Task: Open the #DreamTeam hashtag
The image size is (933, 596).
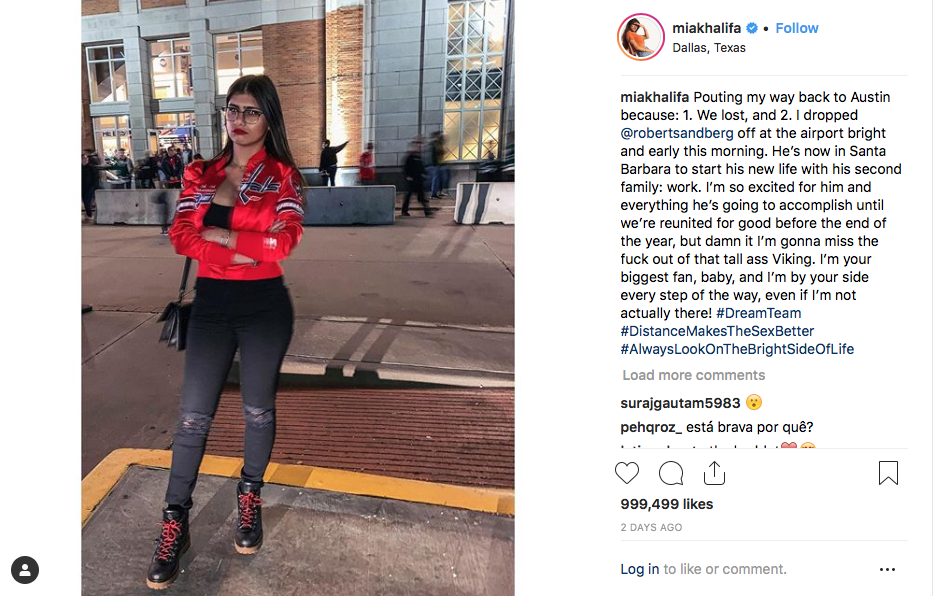Action: coord(759,313)
